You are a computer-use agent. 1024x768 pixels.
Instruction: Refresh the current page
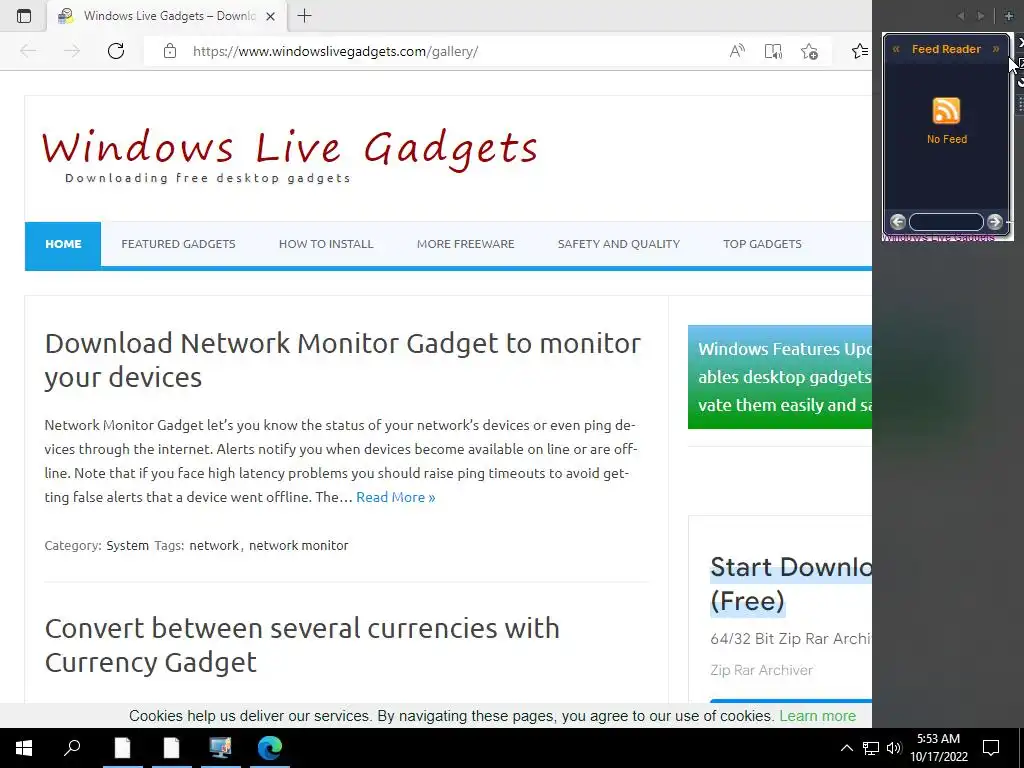[x=116, y=51]
